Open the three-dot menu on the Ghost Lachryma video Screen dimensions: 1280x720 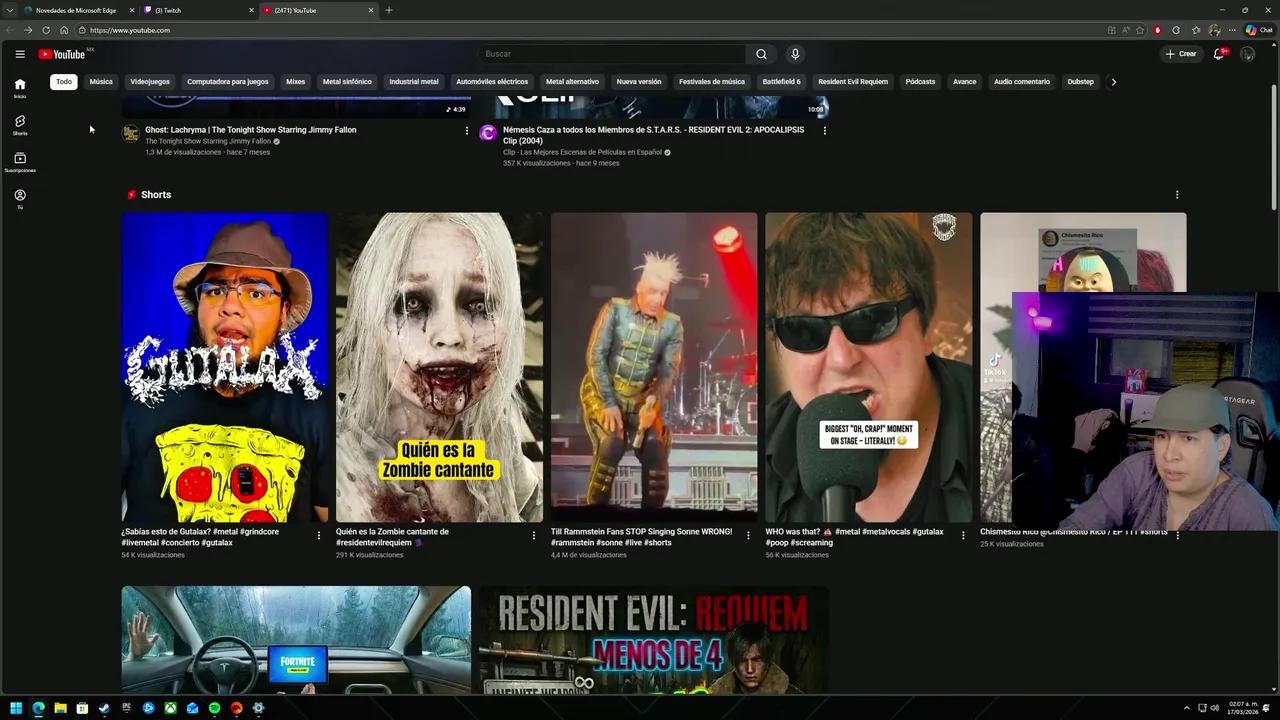point(466,130)
